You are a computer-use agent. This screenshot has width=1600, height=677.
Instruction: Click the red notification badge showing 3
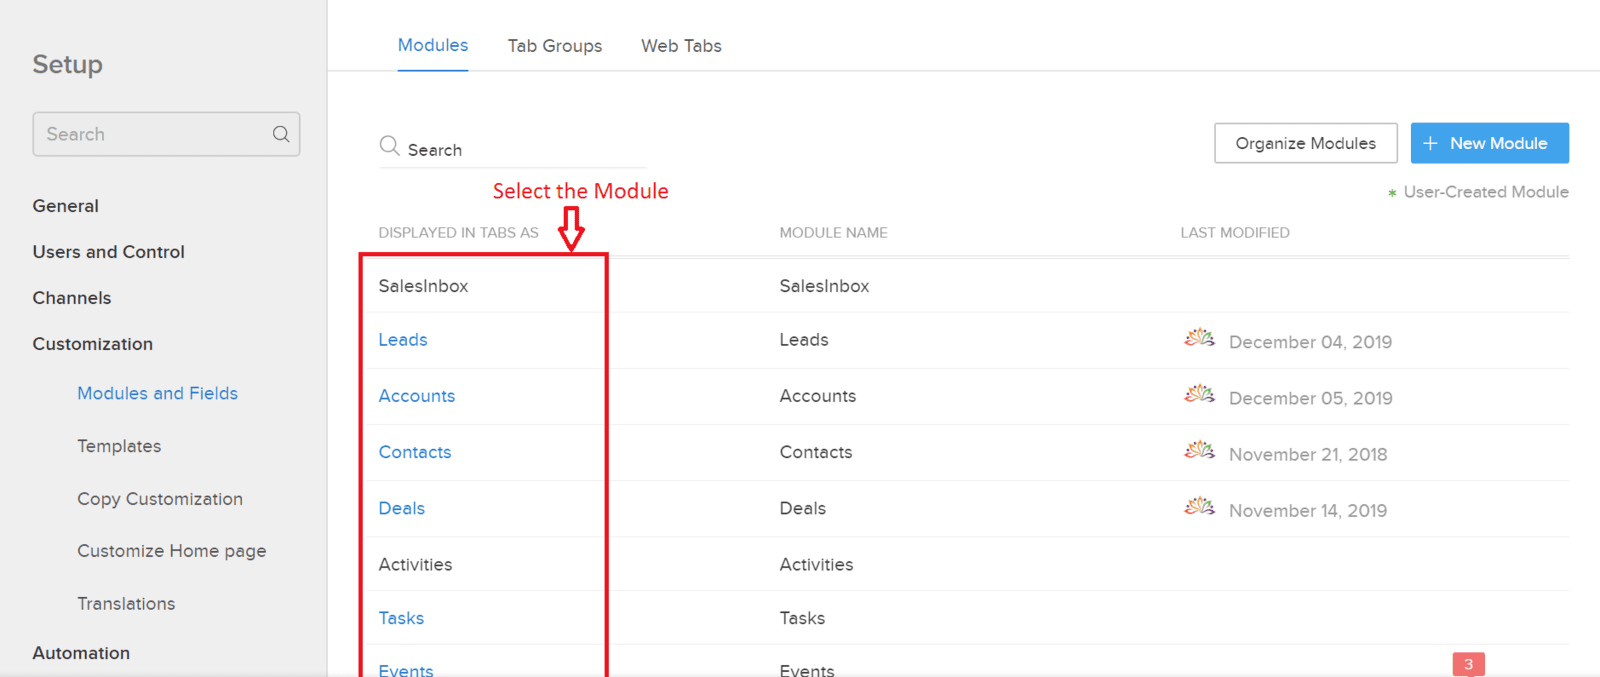[1468, 664]
